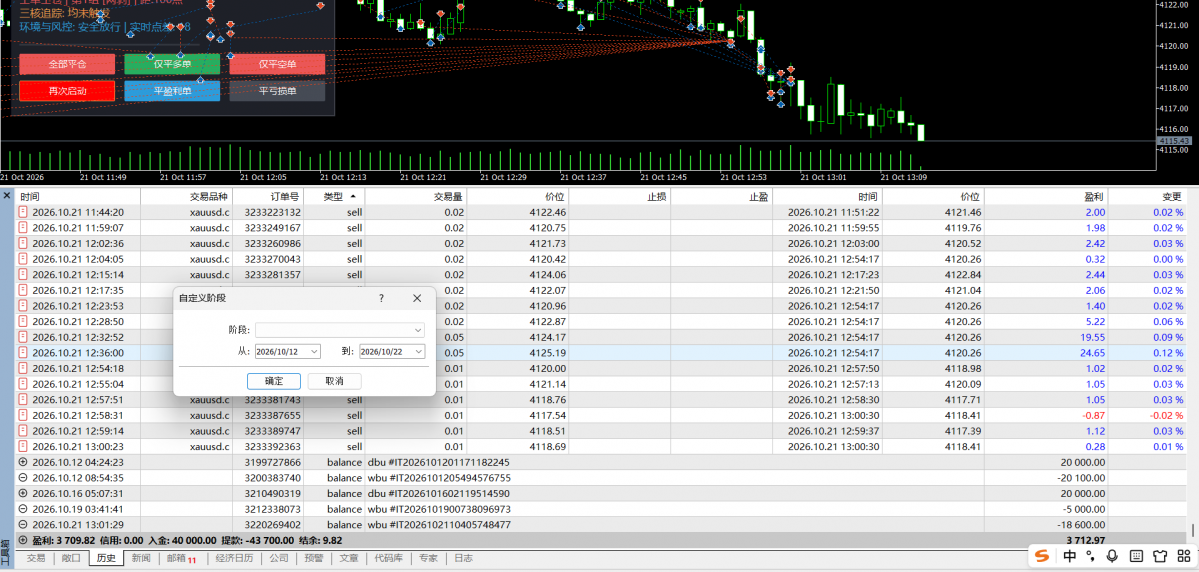Click the Sogou punctuation mode icon
The height and width of the screenshot is (572, 1199).
pos(1092,555)
